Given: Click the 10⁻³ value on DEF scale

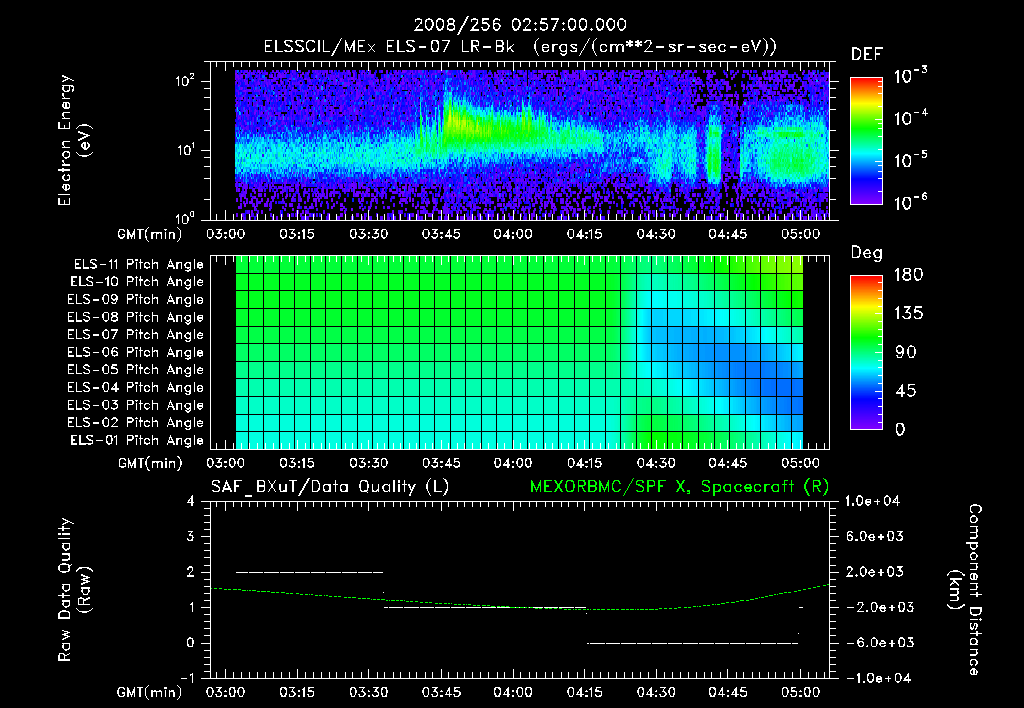Looking at the screenshot, I should [910, 75].
